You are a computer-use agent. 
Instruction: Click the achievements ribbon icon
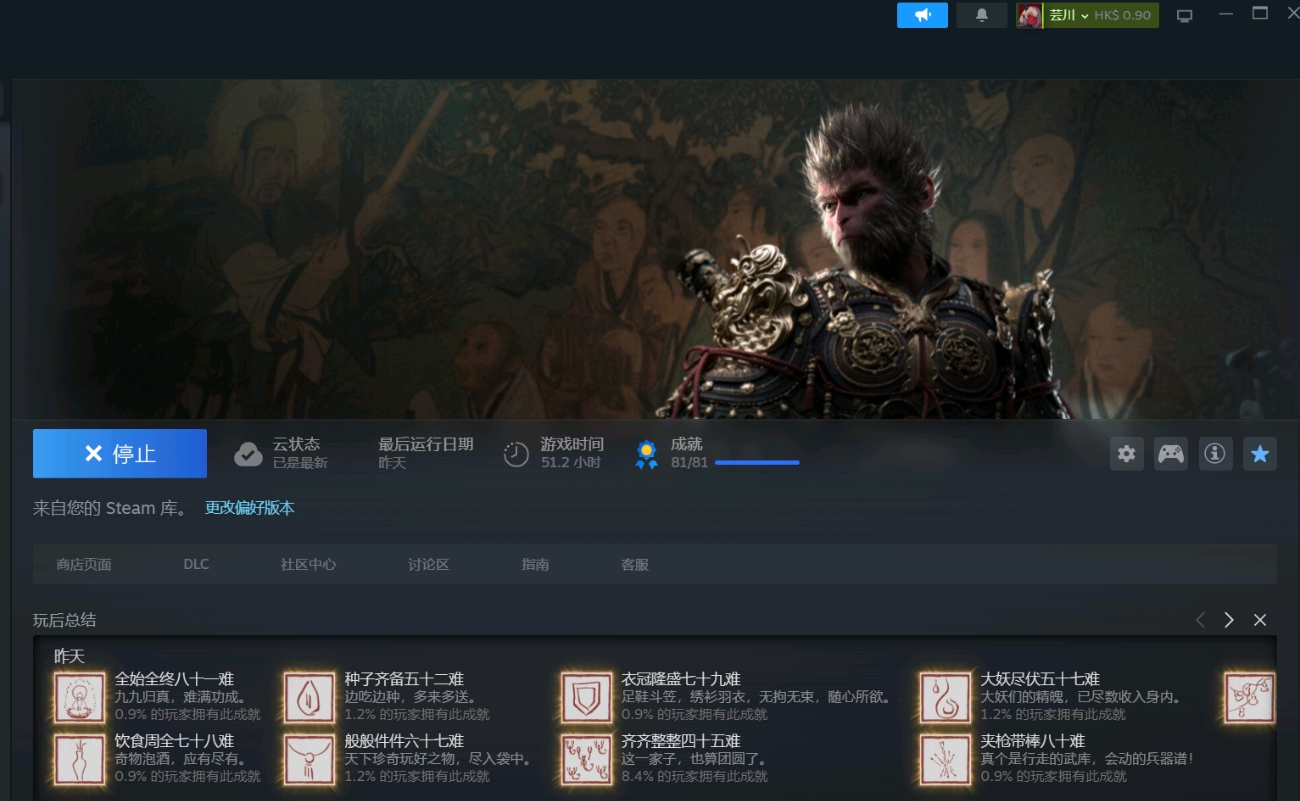(x=647, y=455)
